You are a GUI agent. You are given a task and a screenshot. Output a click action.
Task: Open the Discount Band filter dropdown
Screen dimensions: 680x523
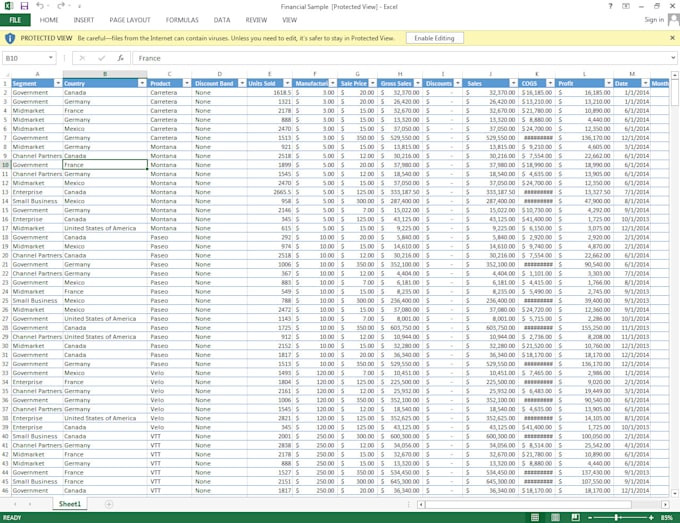242,83
